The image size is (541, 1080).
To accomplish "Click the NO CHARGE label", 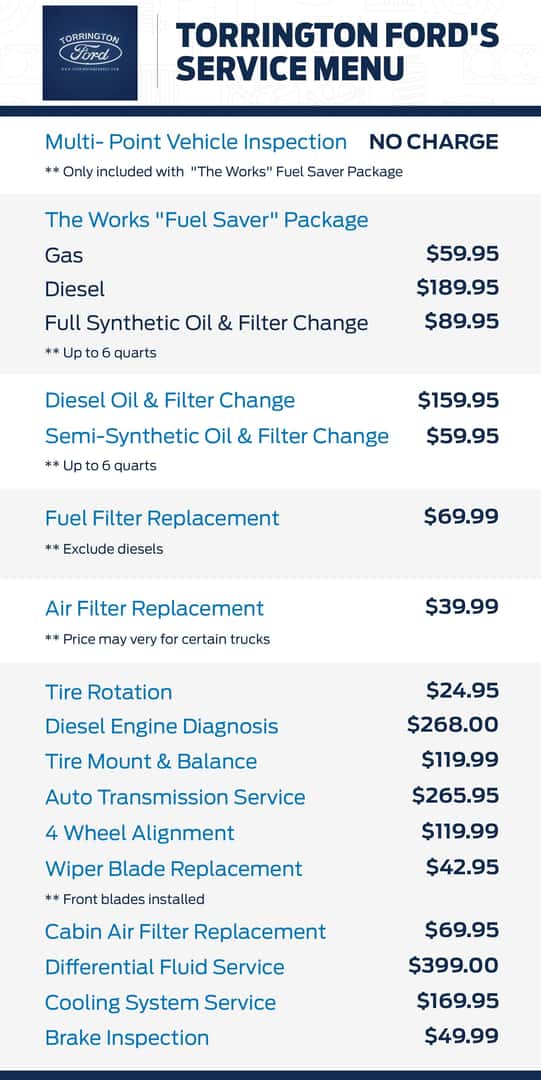I will [x=433, y=142].
